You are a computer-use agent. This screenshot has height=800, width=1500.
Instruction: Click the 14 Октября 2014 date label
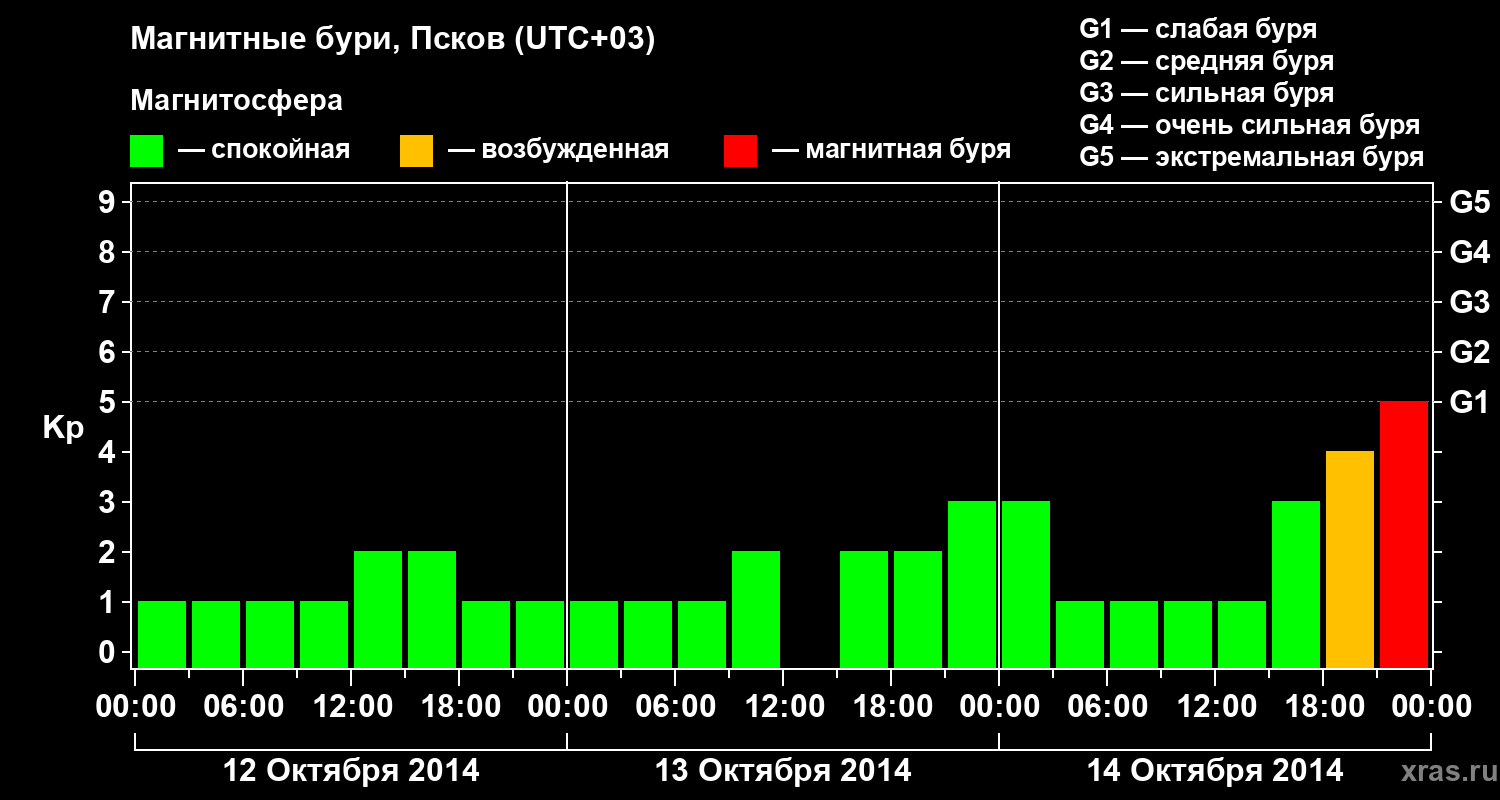tap(1215, 771)
